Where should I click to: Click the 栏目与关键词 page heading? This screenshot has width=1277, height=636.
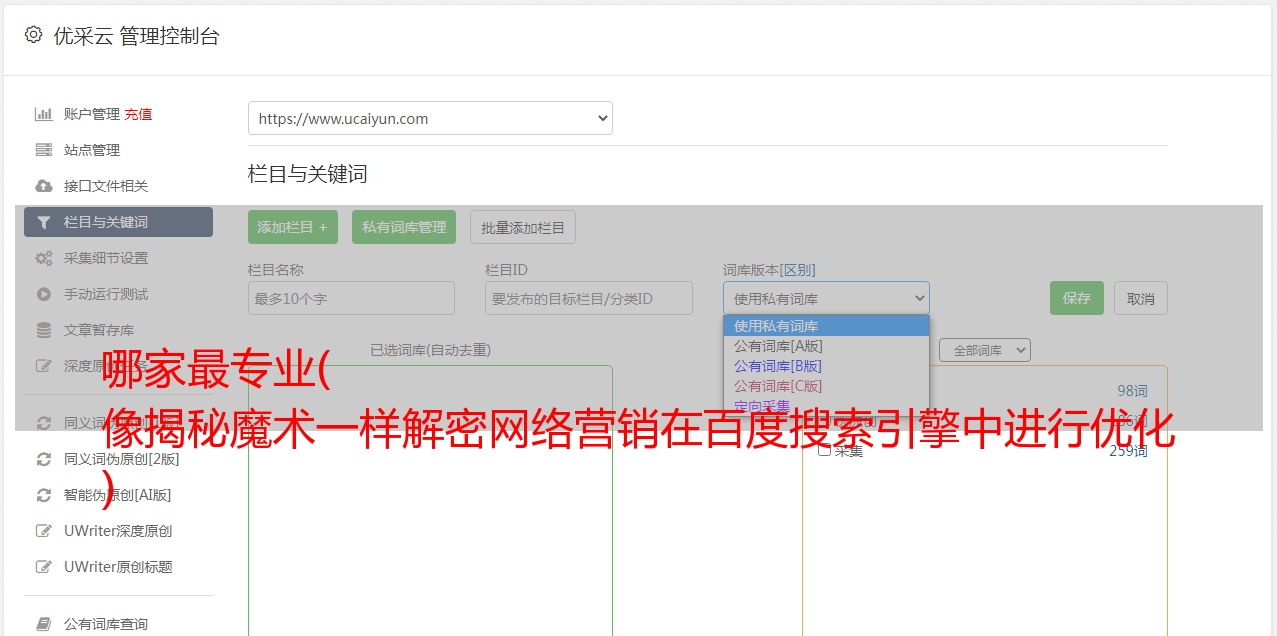(x=308, y=174)
